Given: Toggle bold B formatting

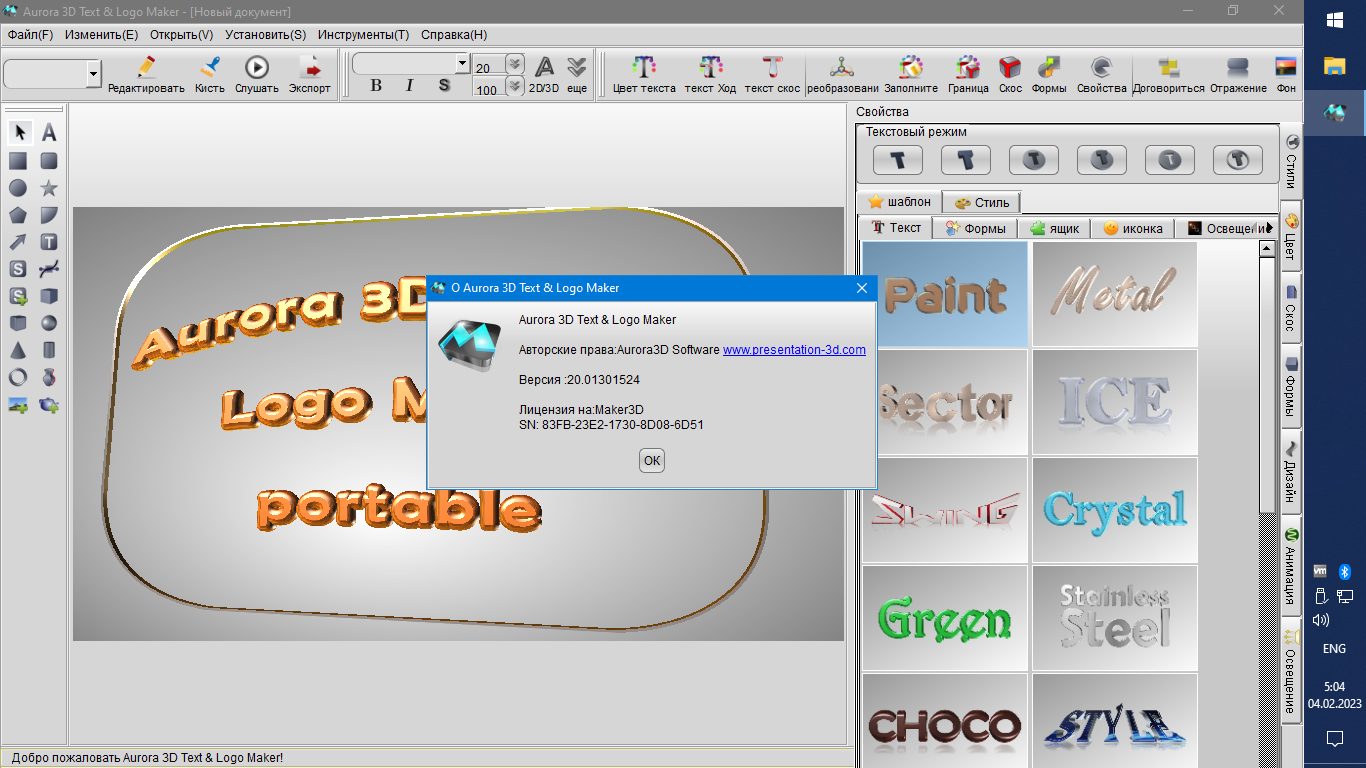Looking at the screenshot, I should (x=376, y=86).
